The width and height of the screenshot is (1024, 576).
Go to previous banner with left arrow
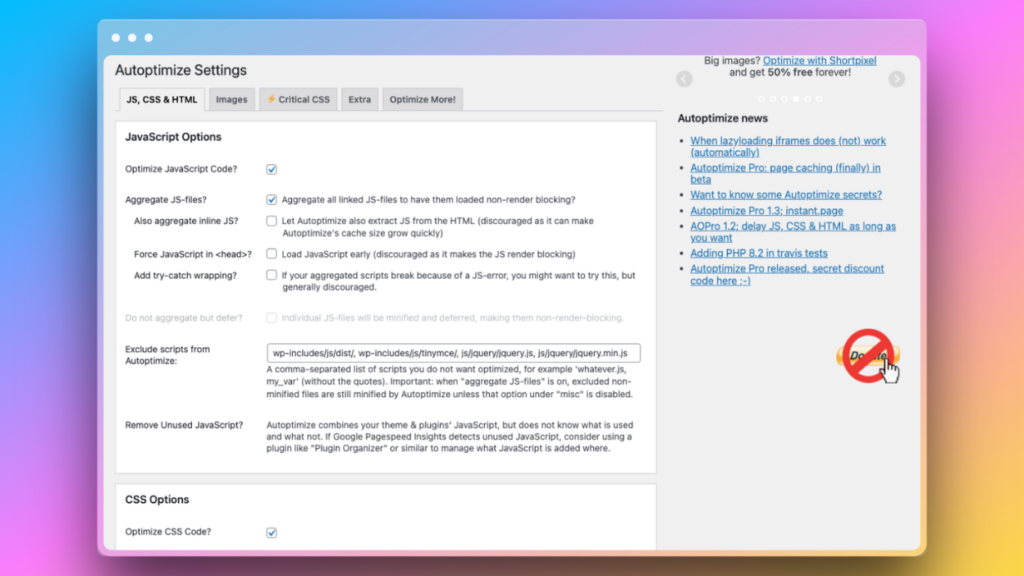click(x=684, y=79)
